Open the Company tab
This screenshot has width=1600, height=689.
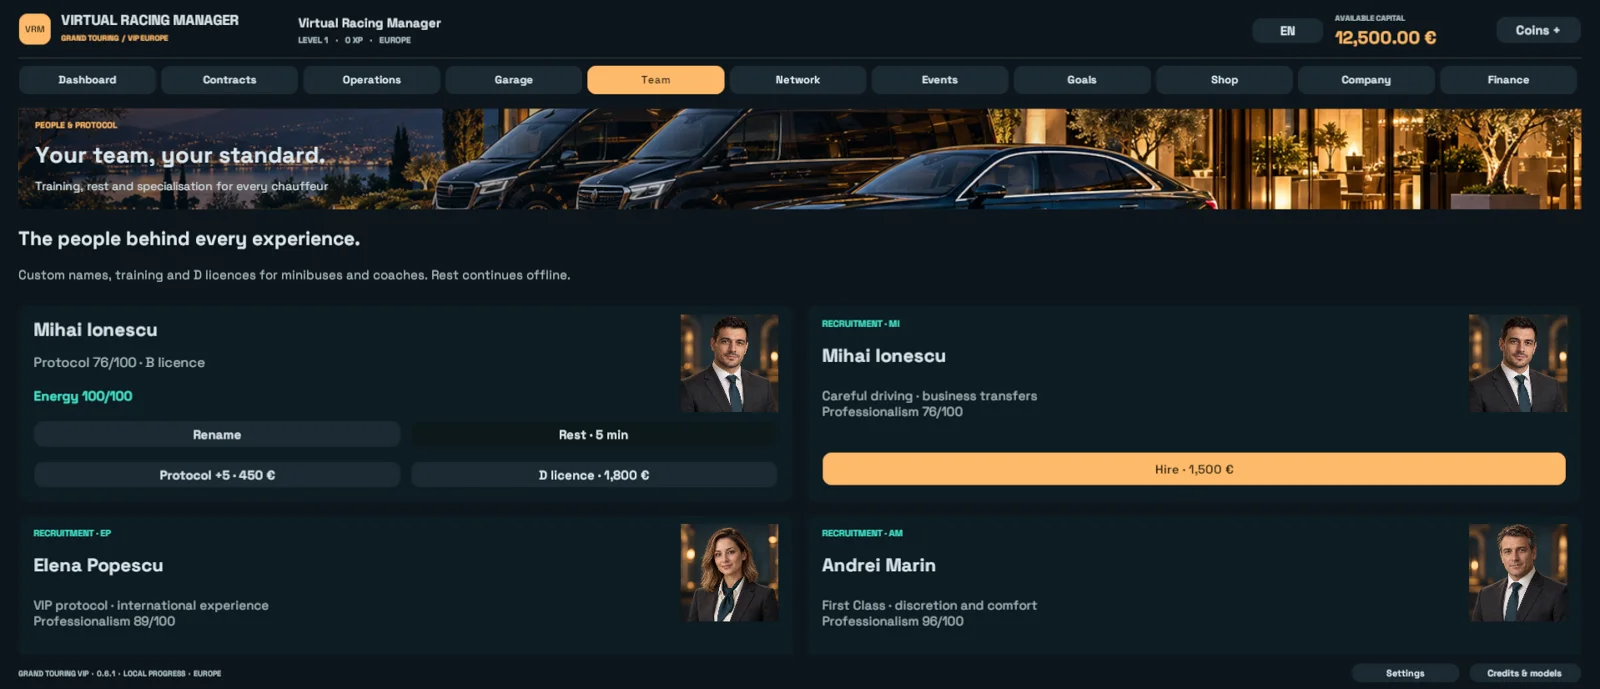[1366, 80]
